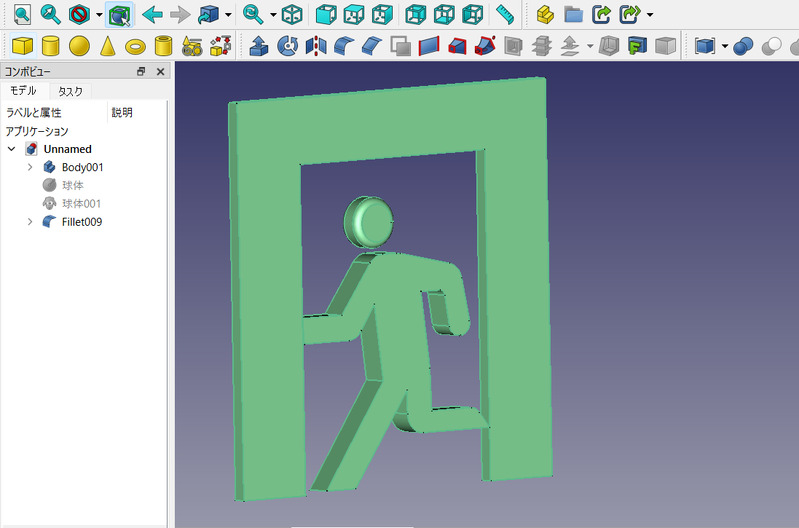Viewport: 799px width, 528px height.
Task: Click the Fit All view icon
Action: 22,14
